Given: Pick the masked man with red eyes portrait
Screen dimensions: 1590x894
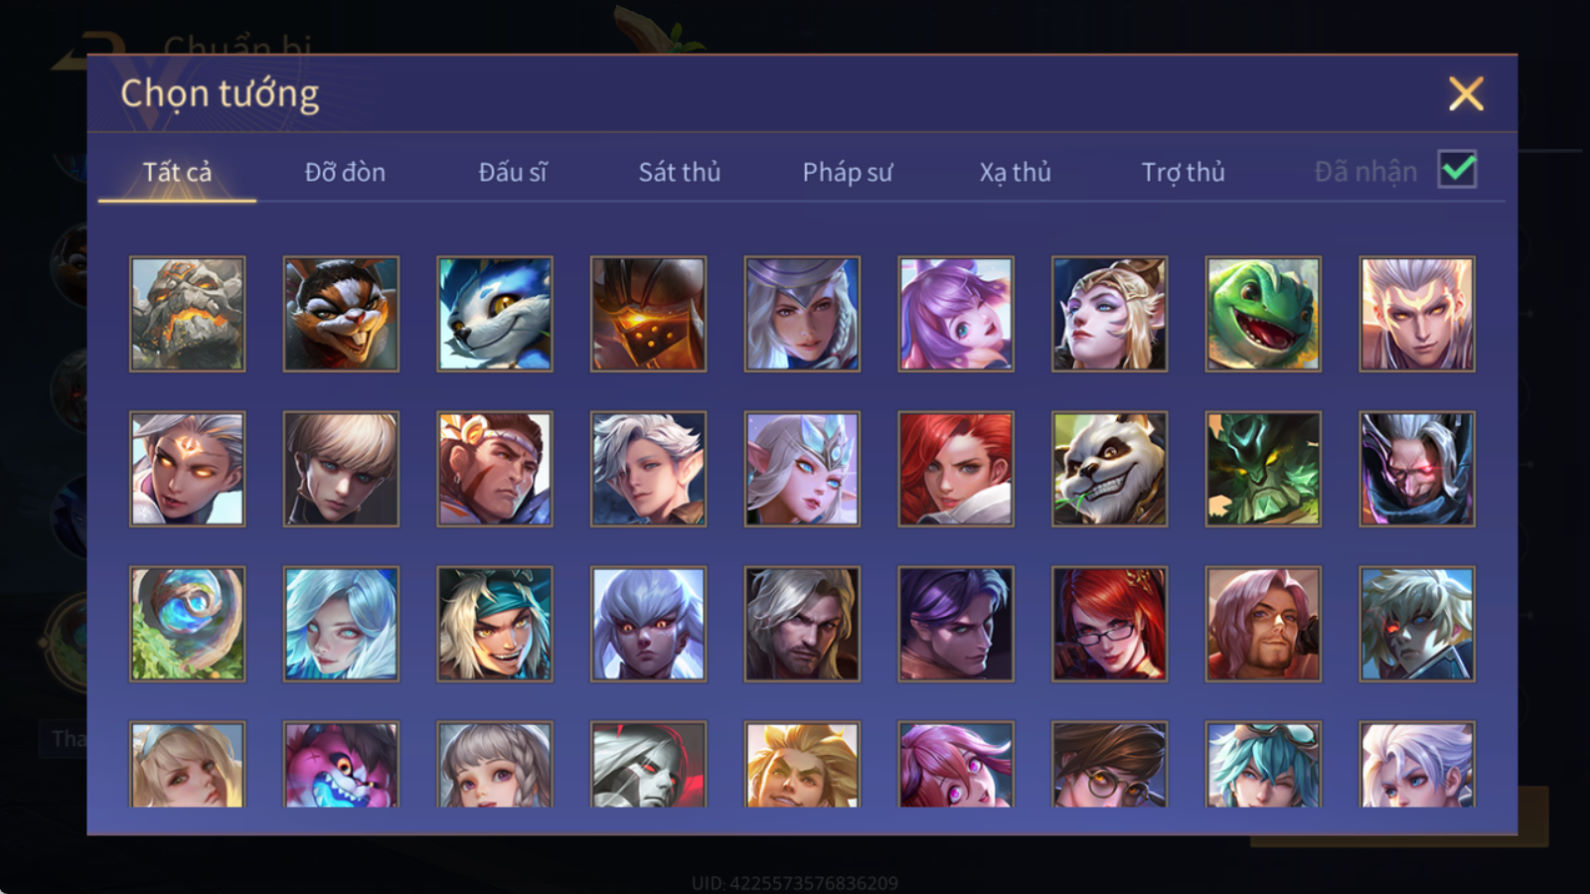Looking at the screenshot, I should point(1417,469).
